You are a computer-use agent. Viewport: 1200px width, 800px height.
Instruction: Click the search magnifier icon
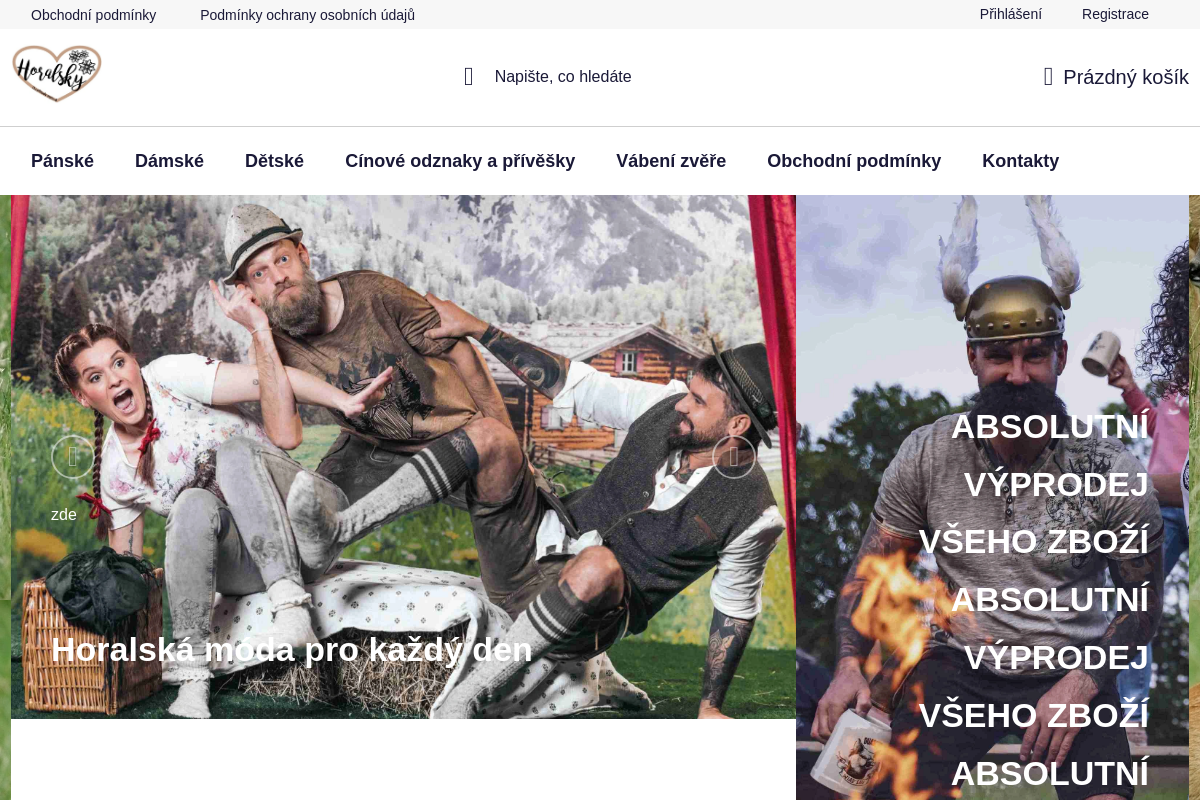pyautogui.click(x=468, y=77)
